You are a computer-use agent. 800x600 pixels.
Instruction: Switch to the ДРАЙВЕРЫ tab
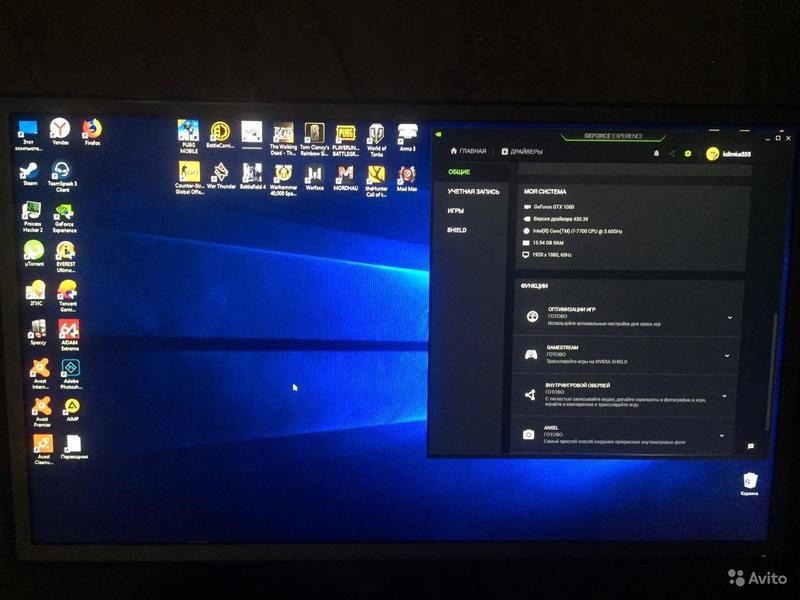pos(522,152)
